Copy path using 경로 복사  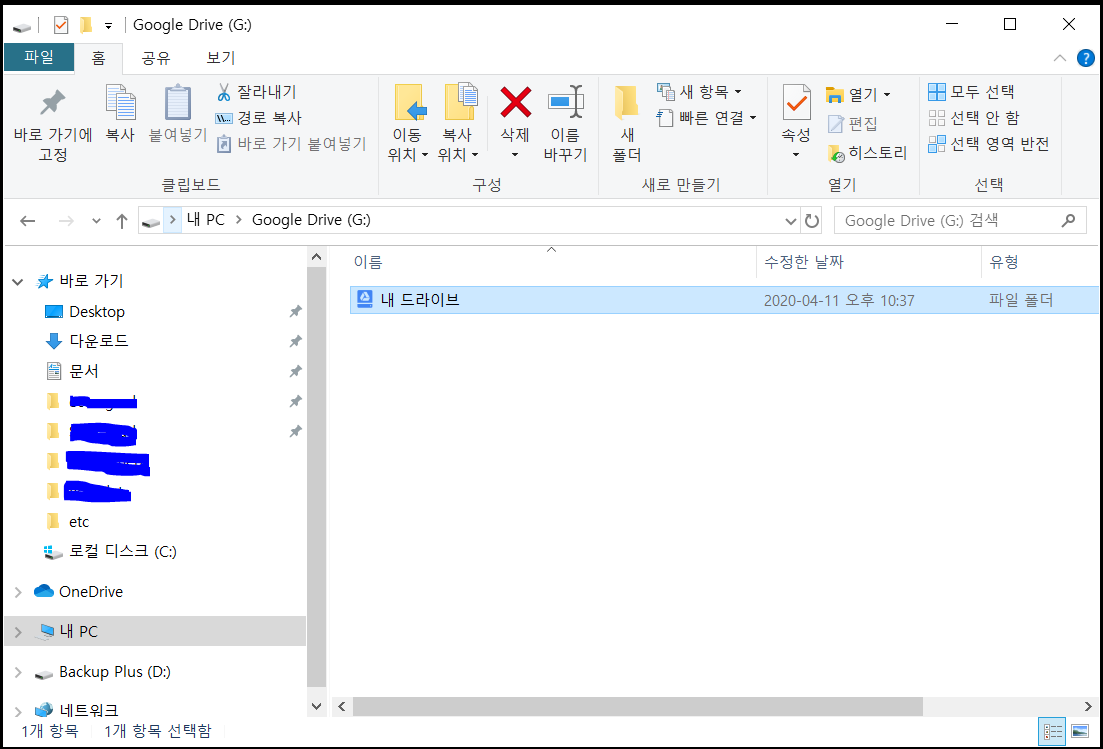259,117
